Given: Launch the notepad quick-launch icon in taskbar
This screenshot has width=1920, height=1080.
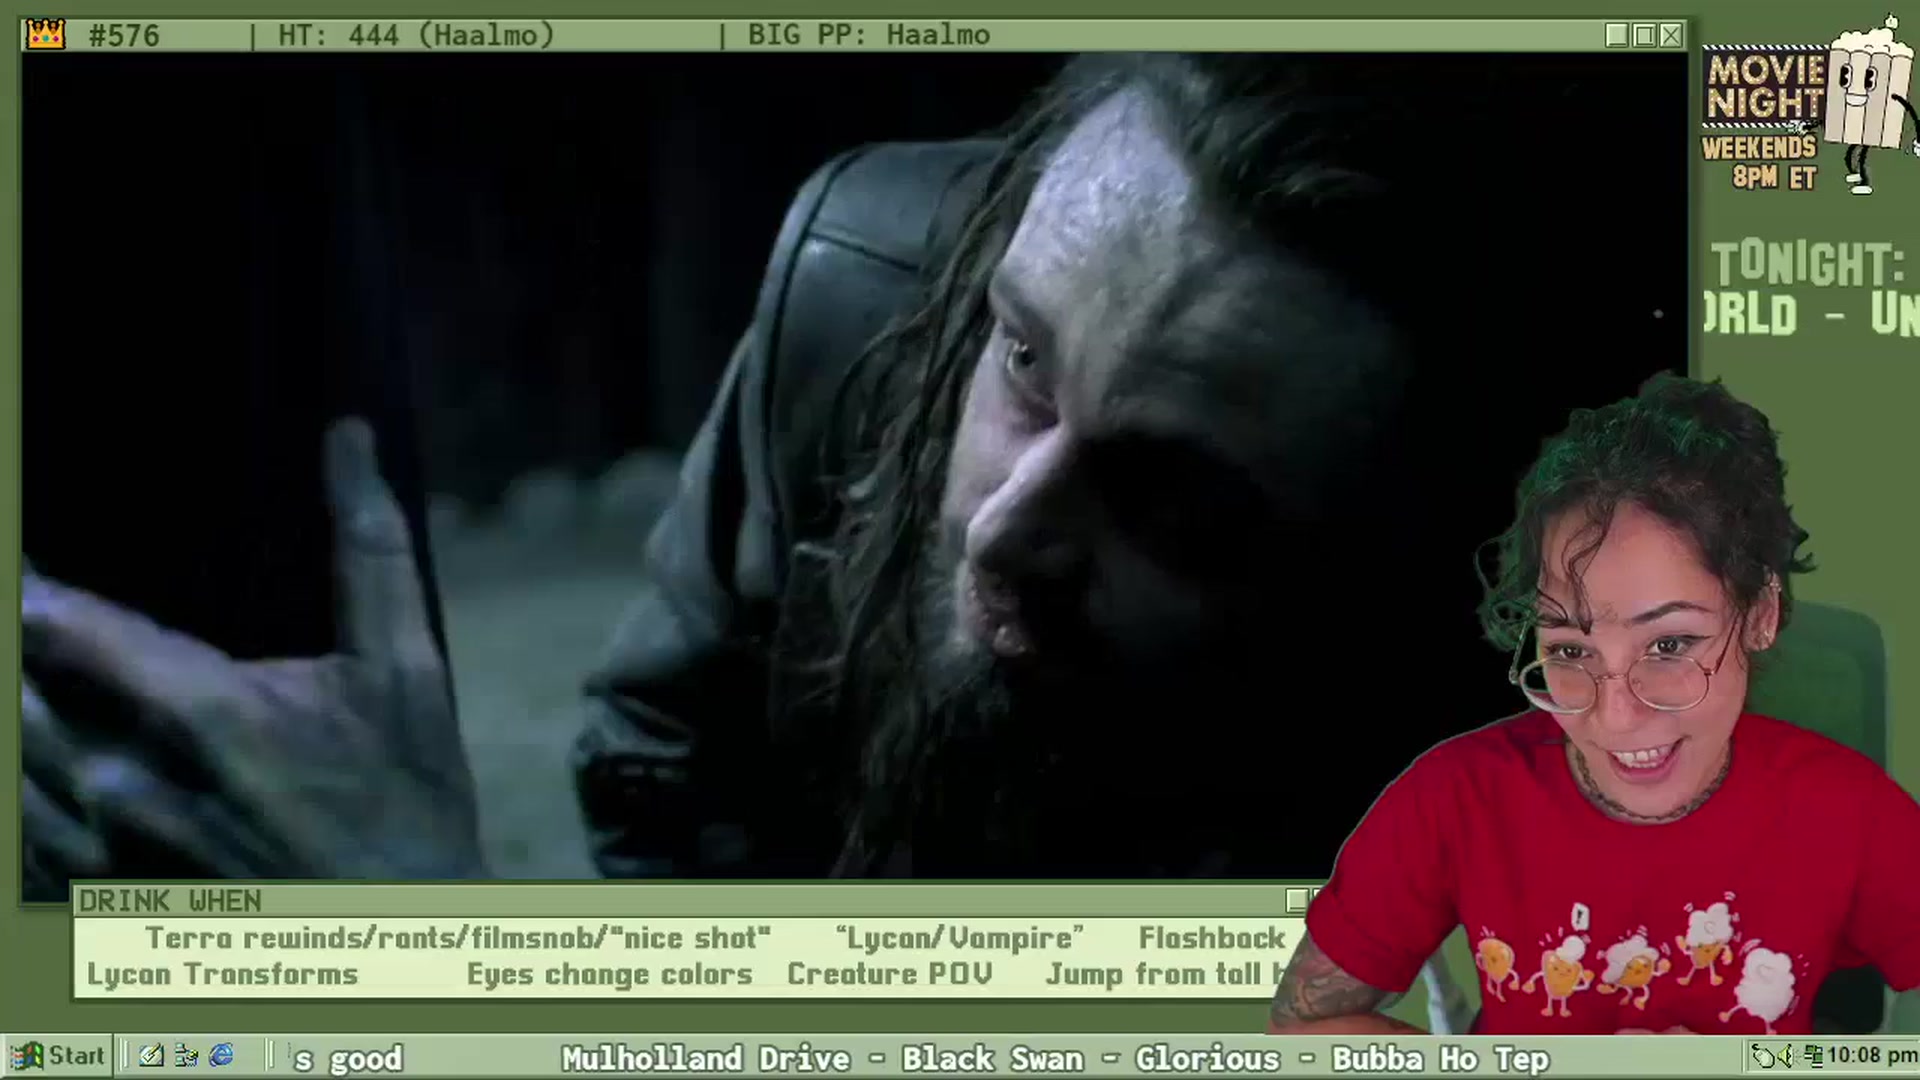Looking at the screenshot, I should click(151, 1056).
